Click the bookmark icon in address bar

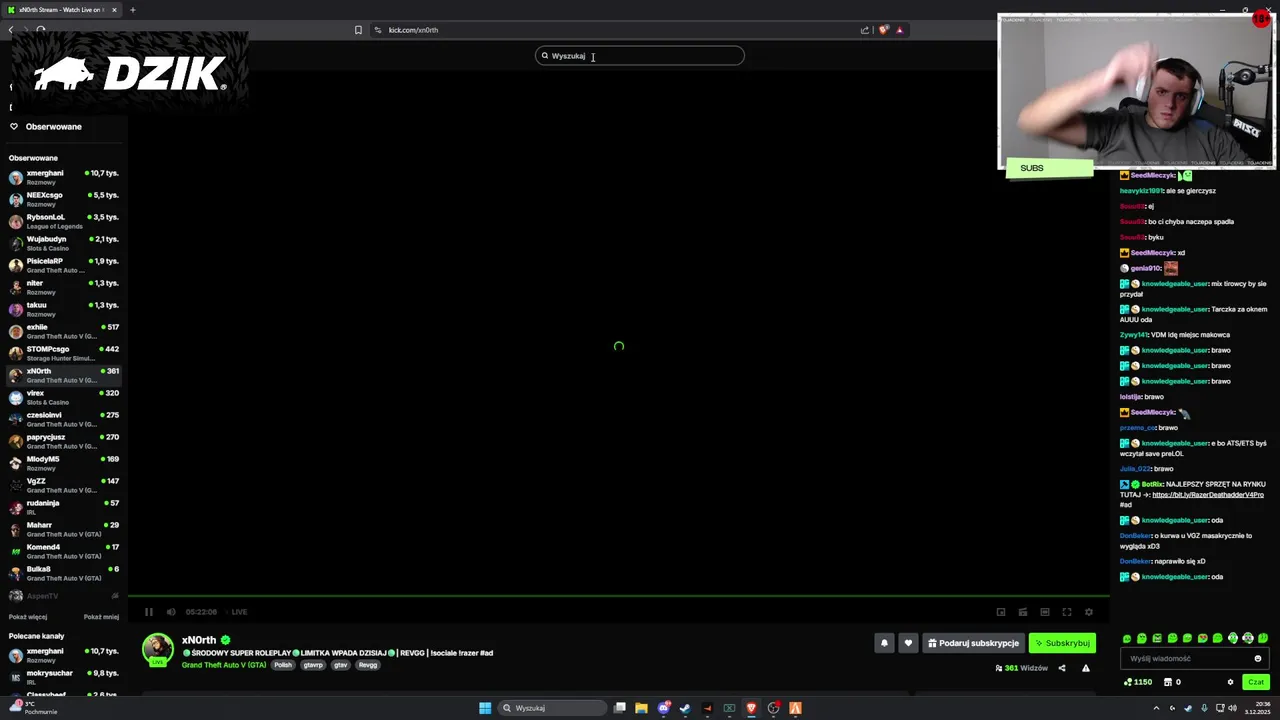pos(358,30)
